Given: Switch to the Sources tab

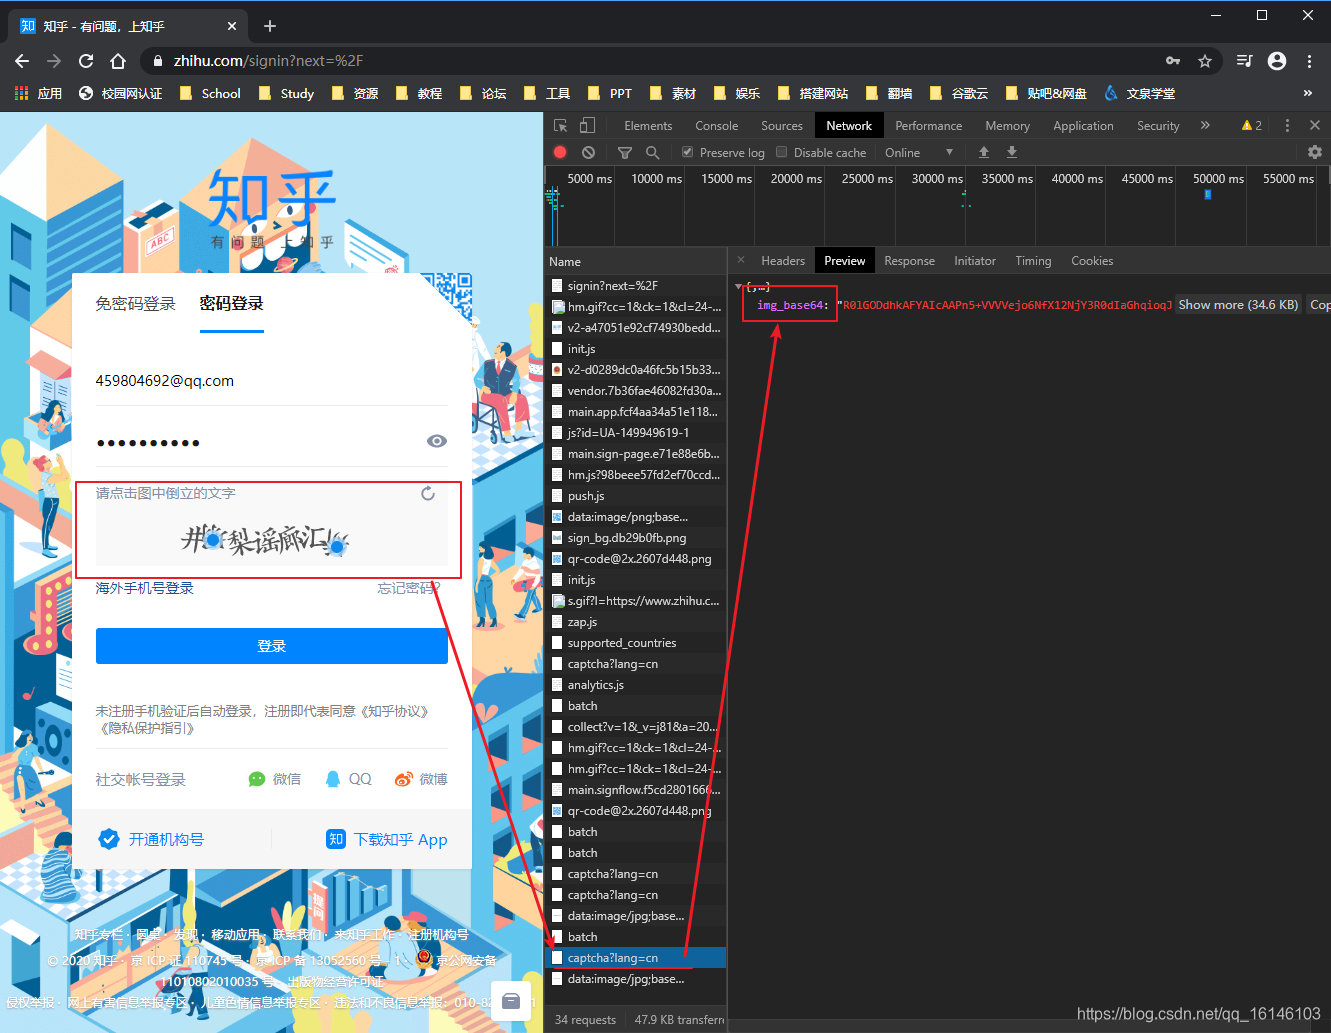Looking at the screenshot, I should pyautogui.click(x=782, y=125).
